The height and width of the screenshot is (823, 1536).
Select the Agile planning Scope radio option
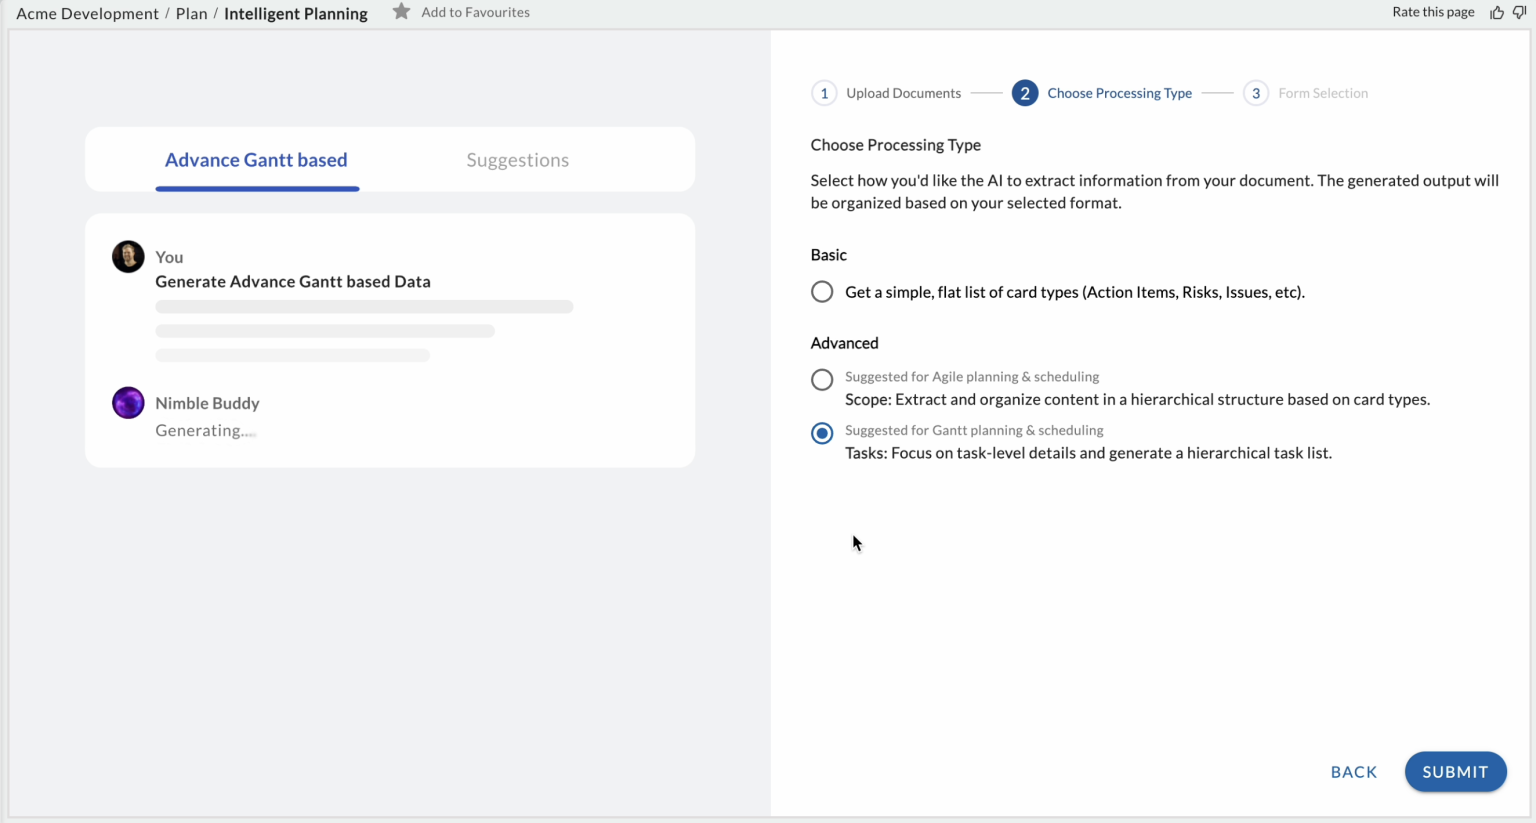point(822,380)
